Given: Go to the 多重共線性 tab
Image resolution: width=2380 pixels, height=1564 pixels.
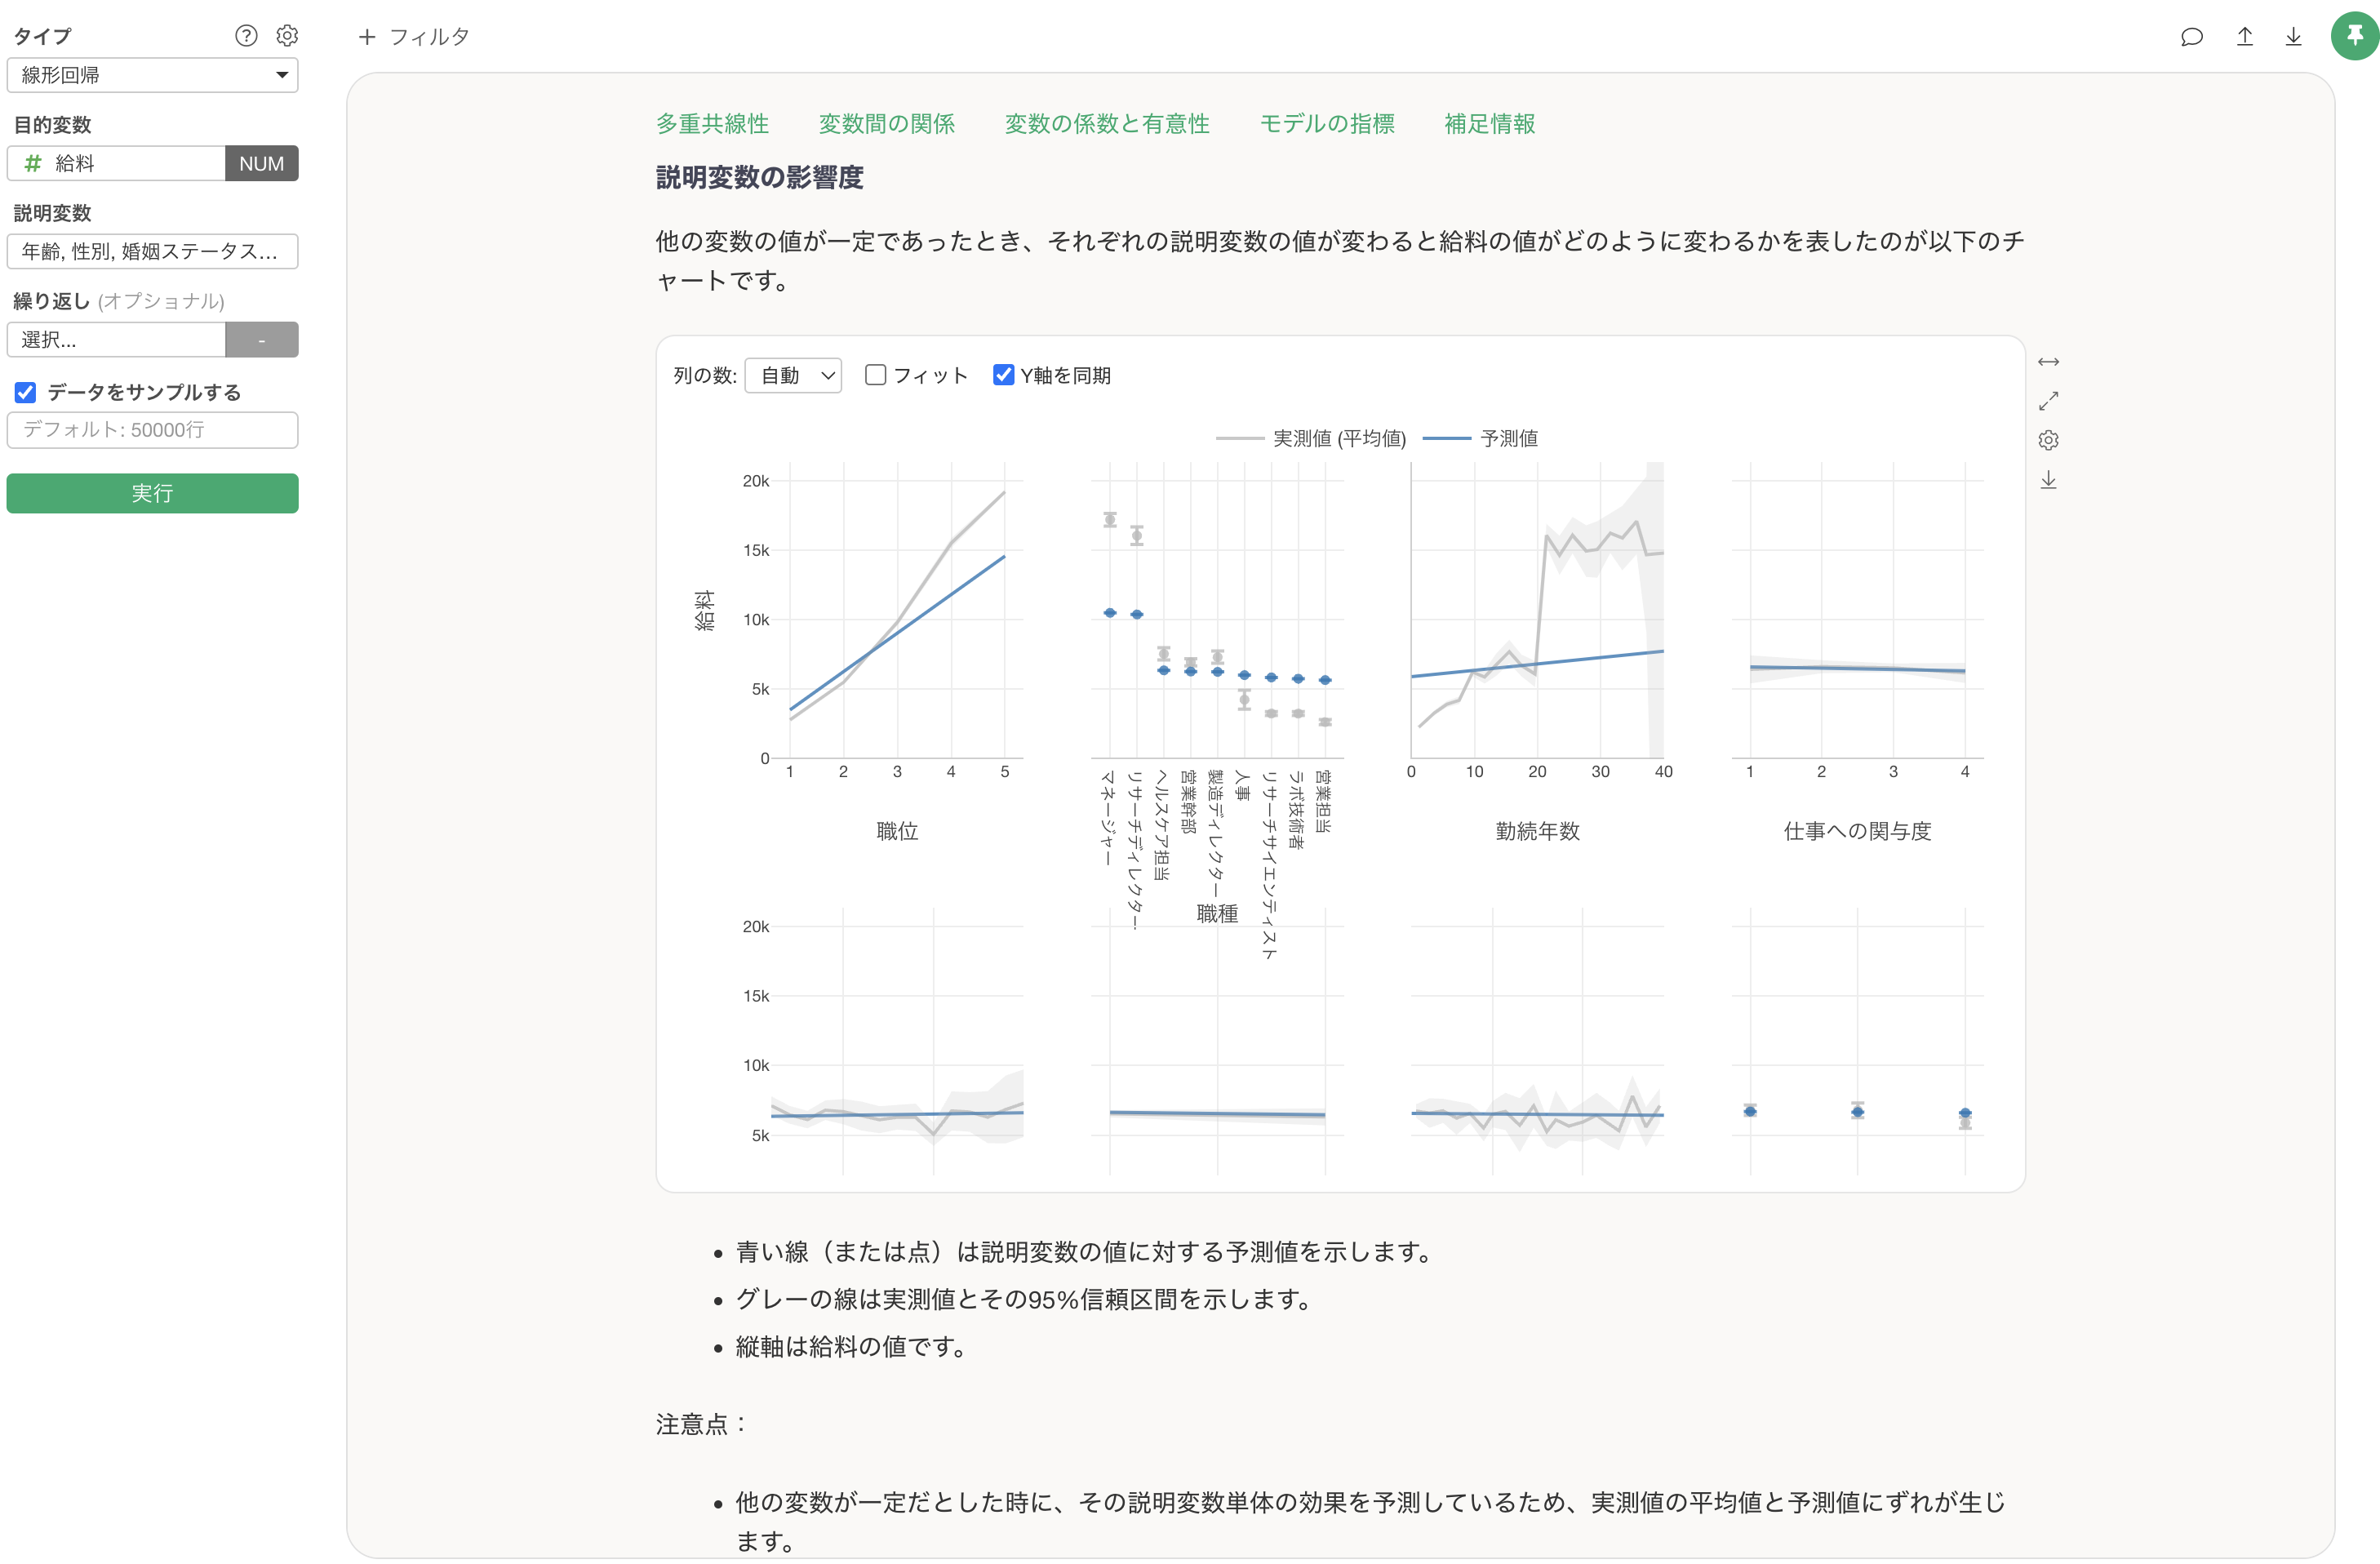Looking at the screenshot, I should click(712, 124).
